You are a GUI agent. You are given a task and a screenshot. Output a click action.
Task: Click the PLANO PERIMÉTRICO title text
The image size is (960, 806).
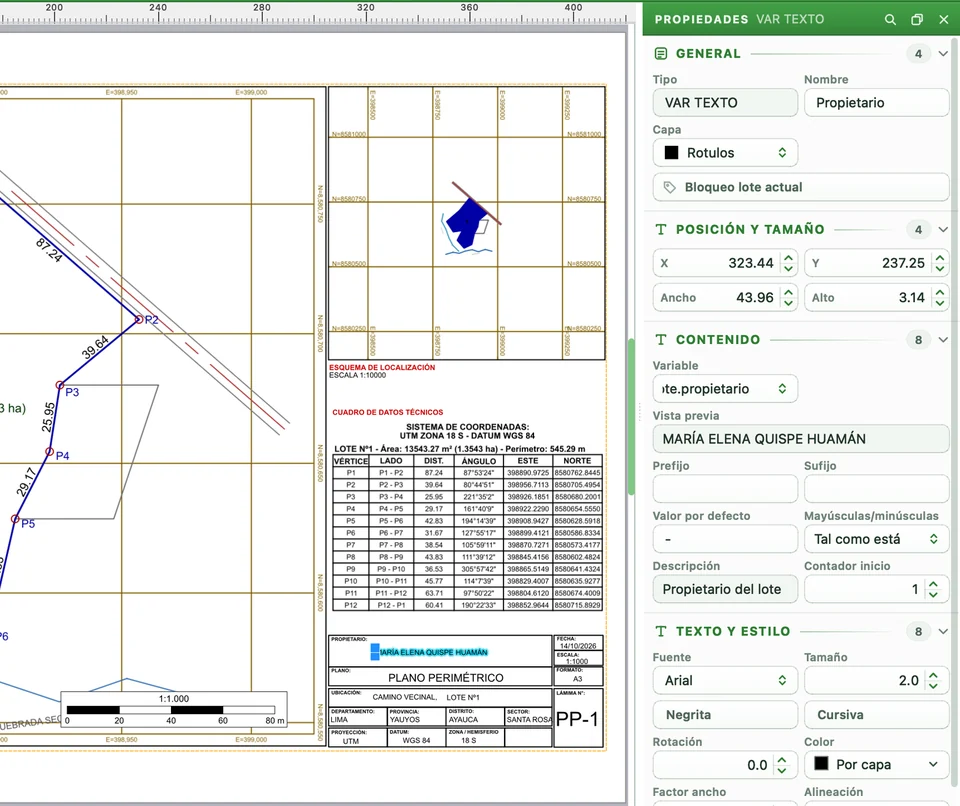pyautogui.click(x=446, y=677)
